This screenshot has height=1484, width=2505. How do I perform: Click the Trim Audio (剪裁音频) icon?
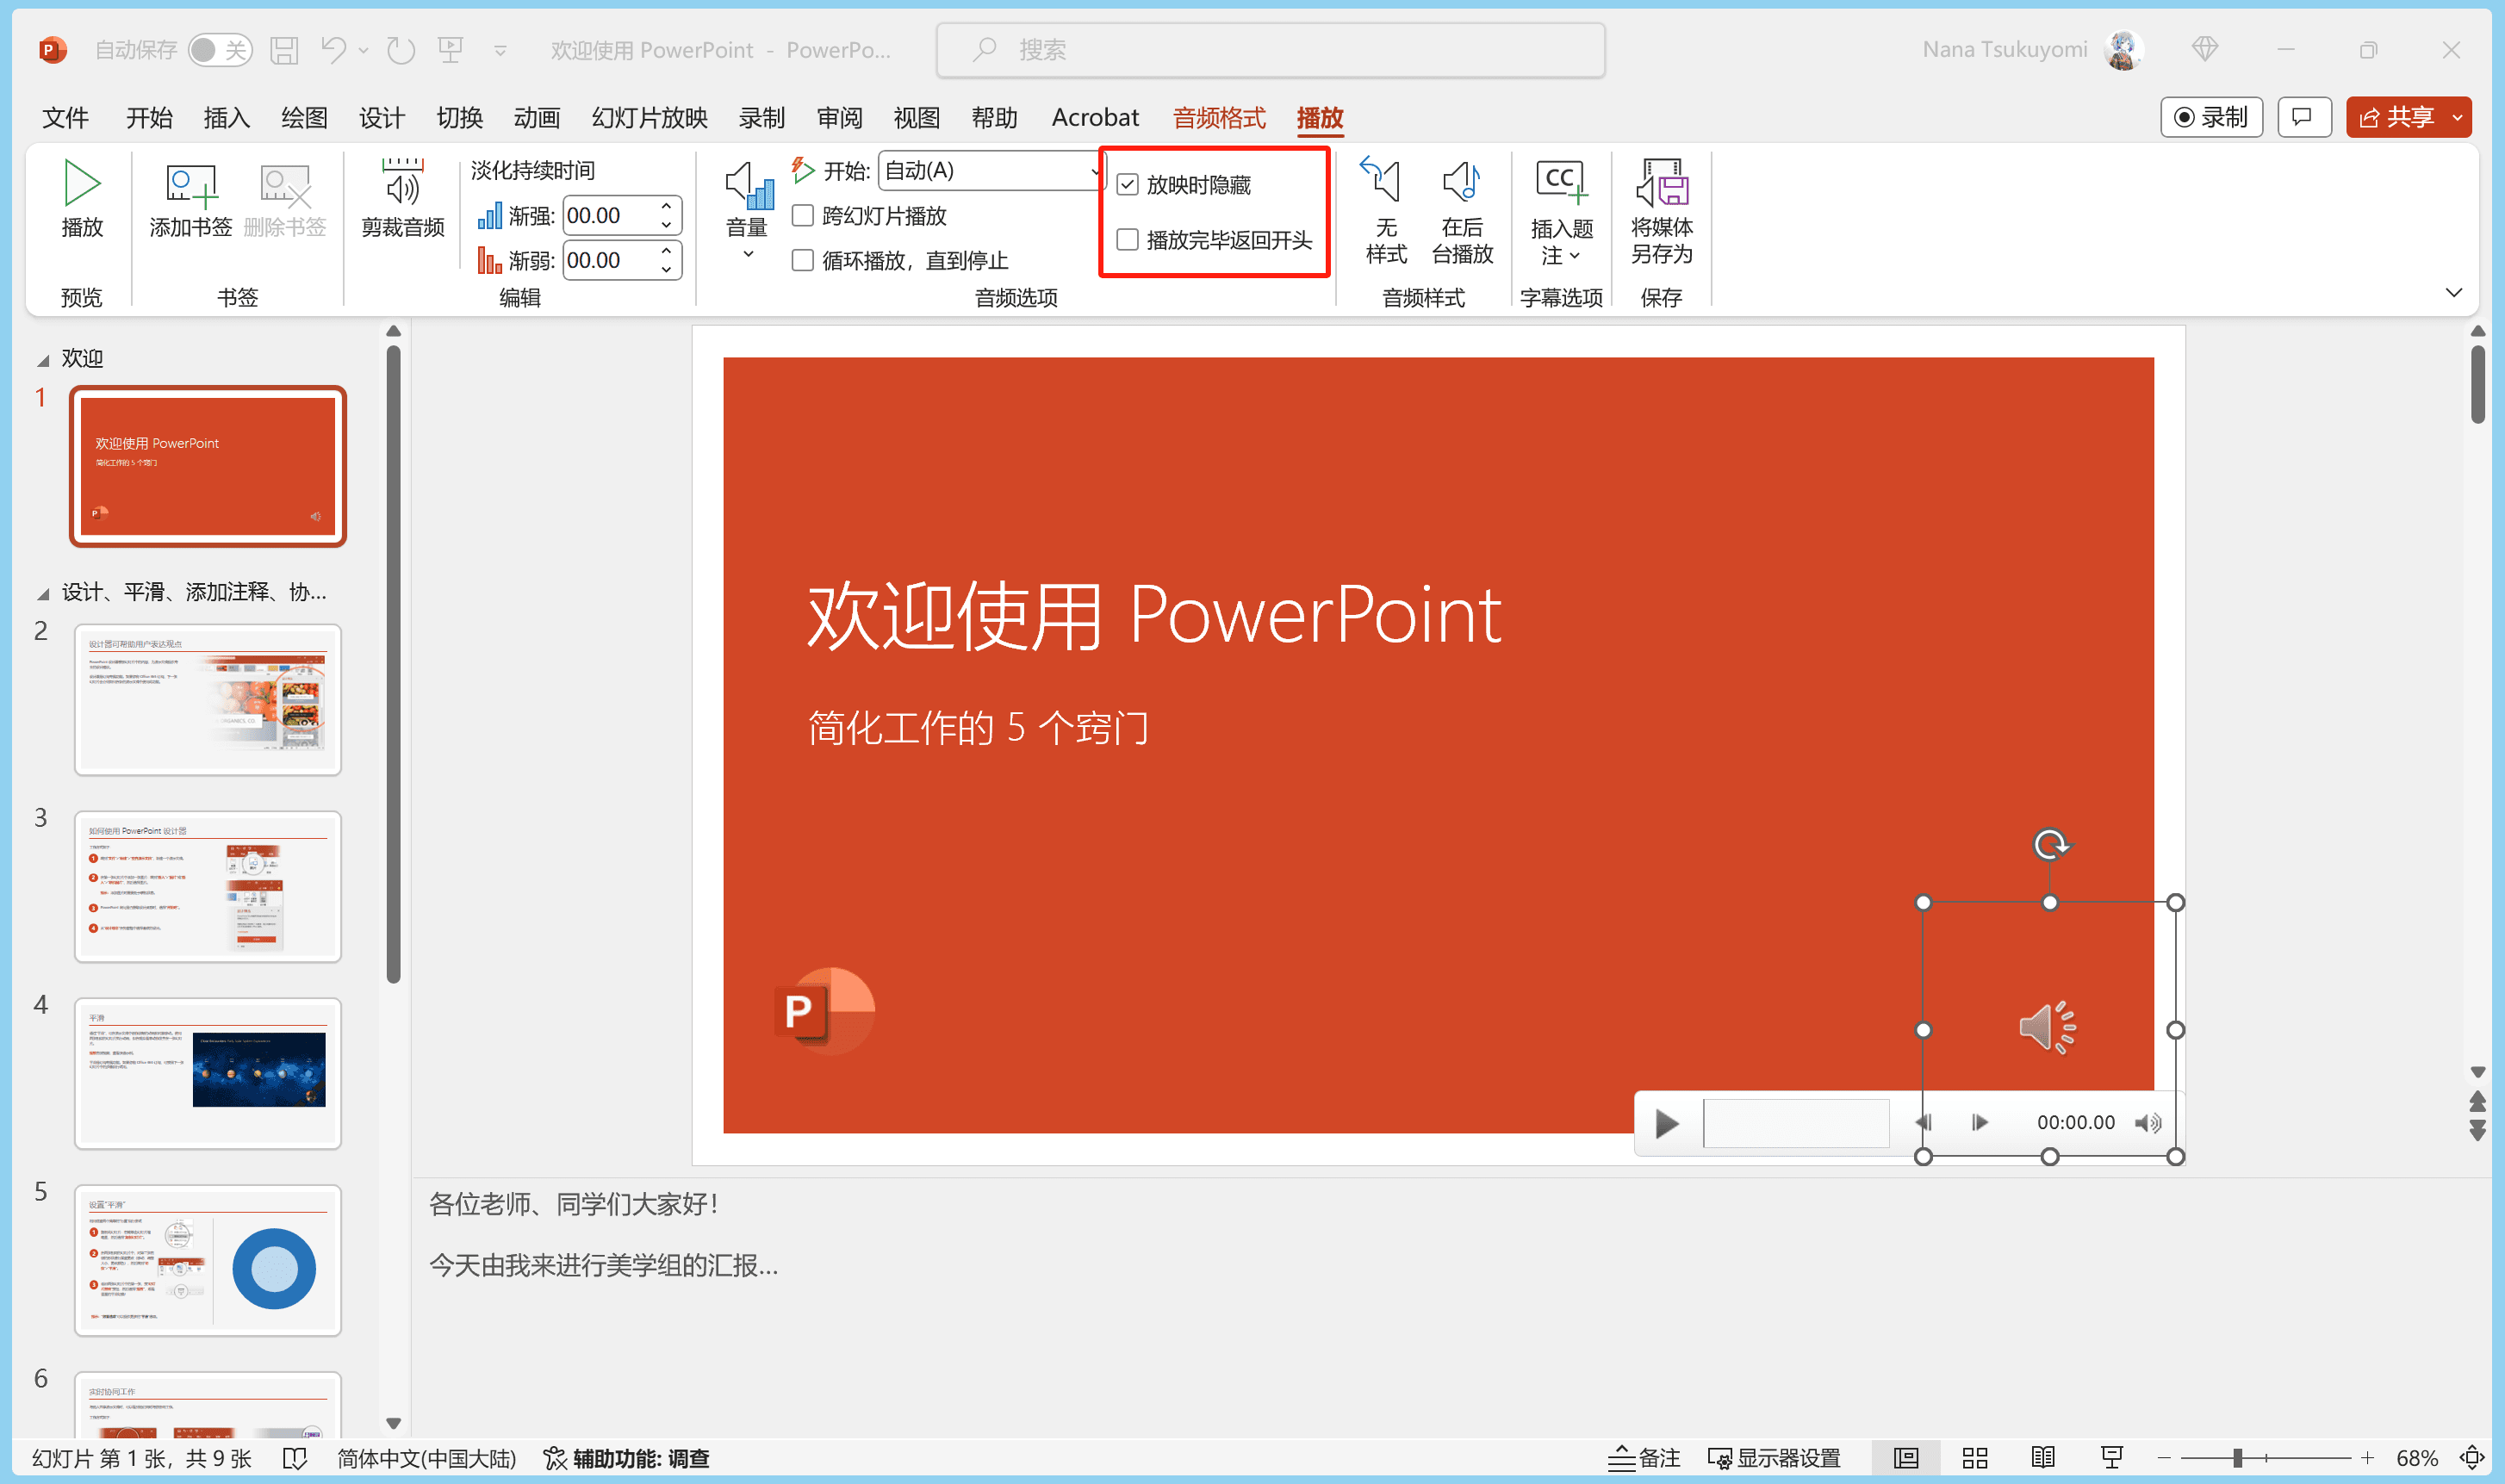(x=402, y=186)
